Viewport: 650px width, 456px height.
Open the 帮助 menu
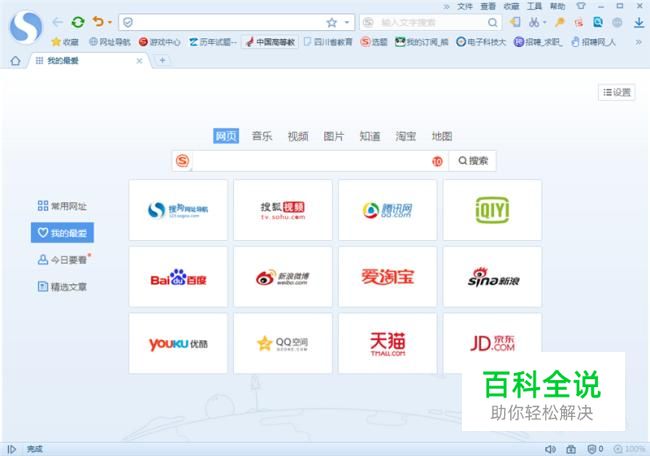click(558, 6)
